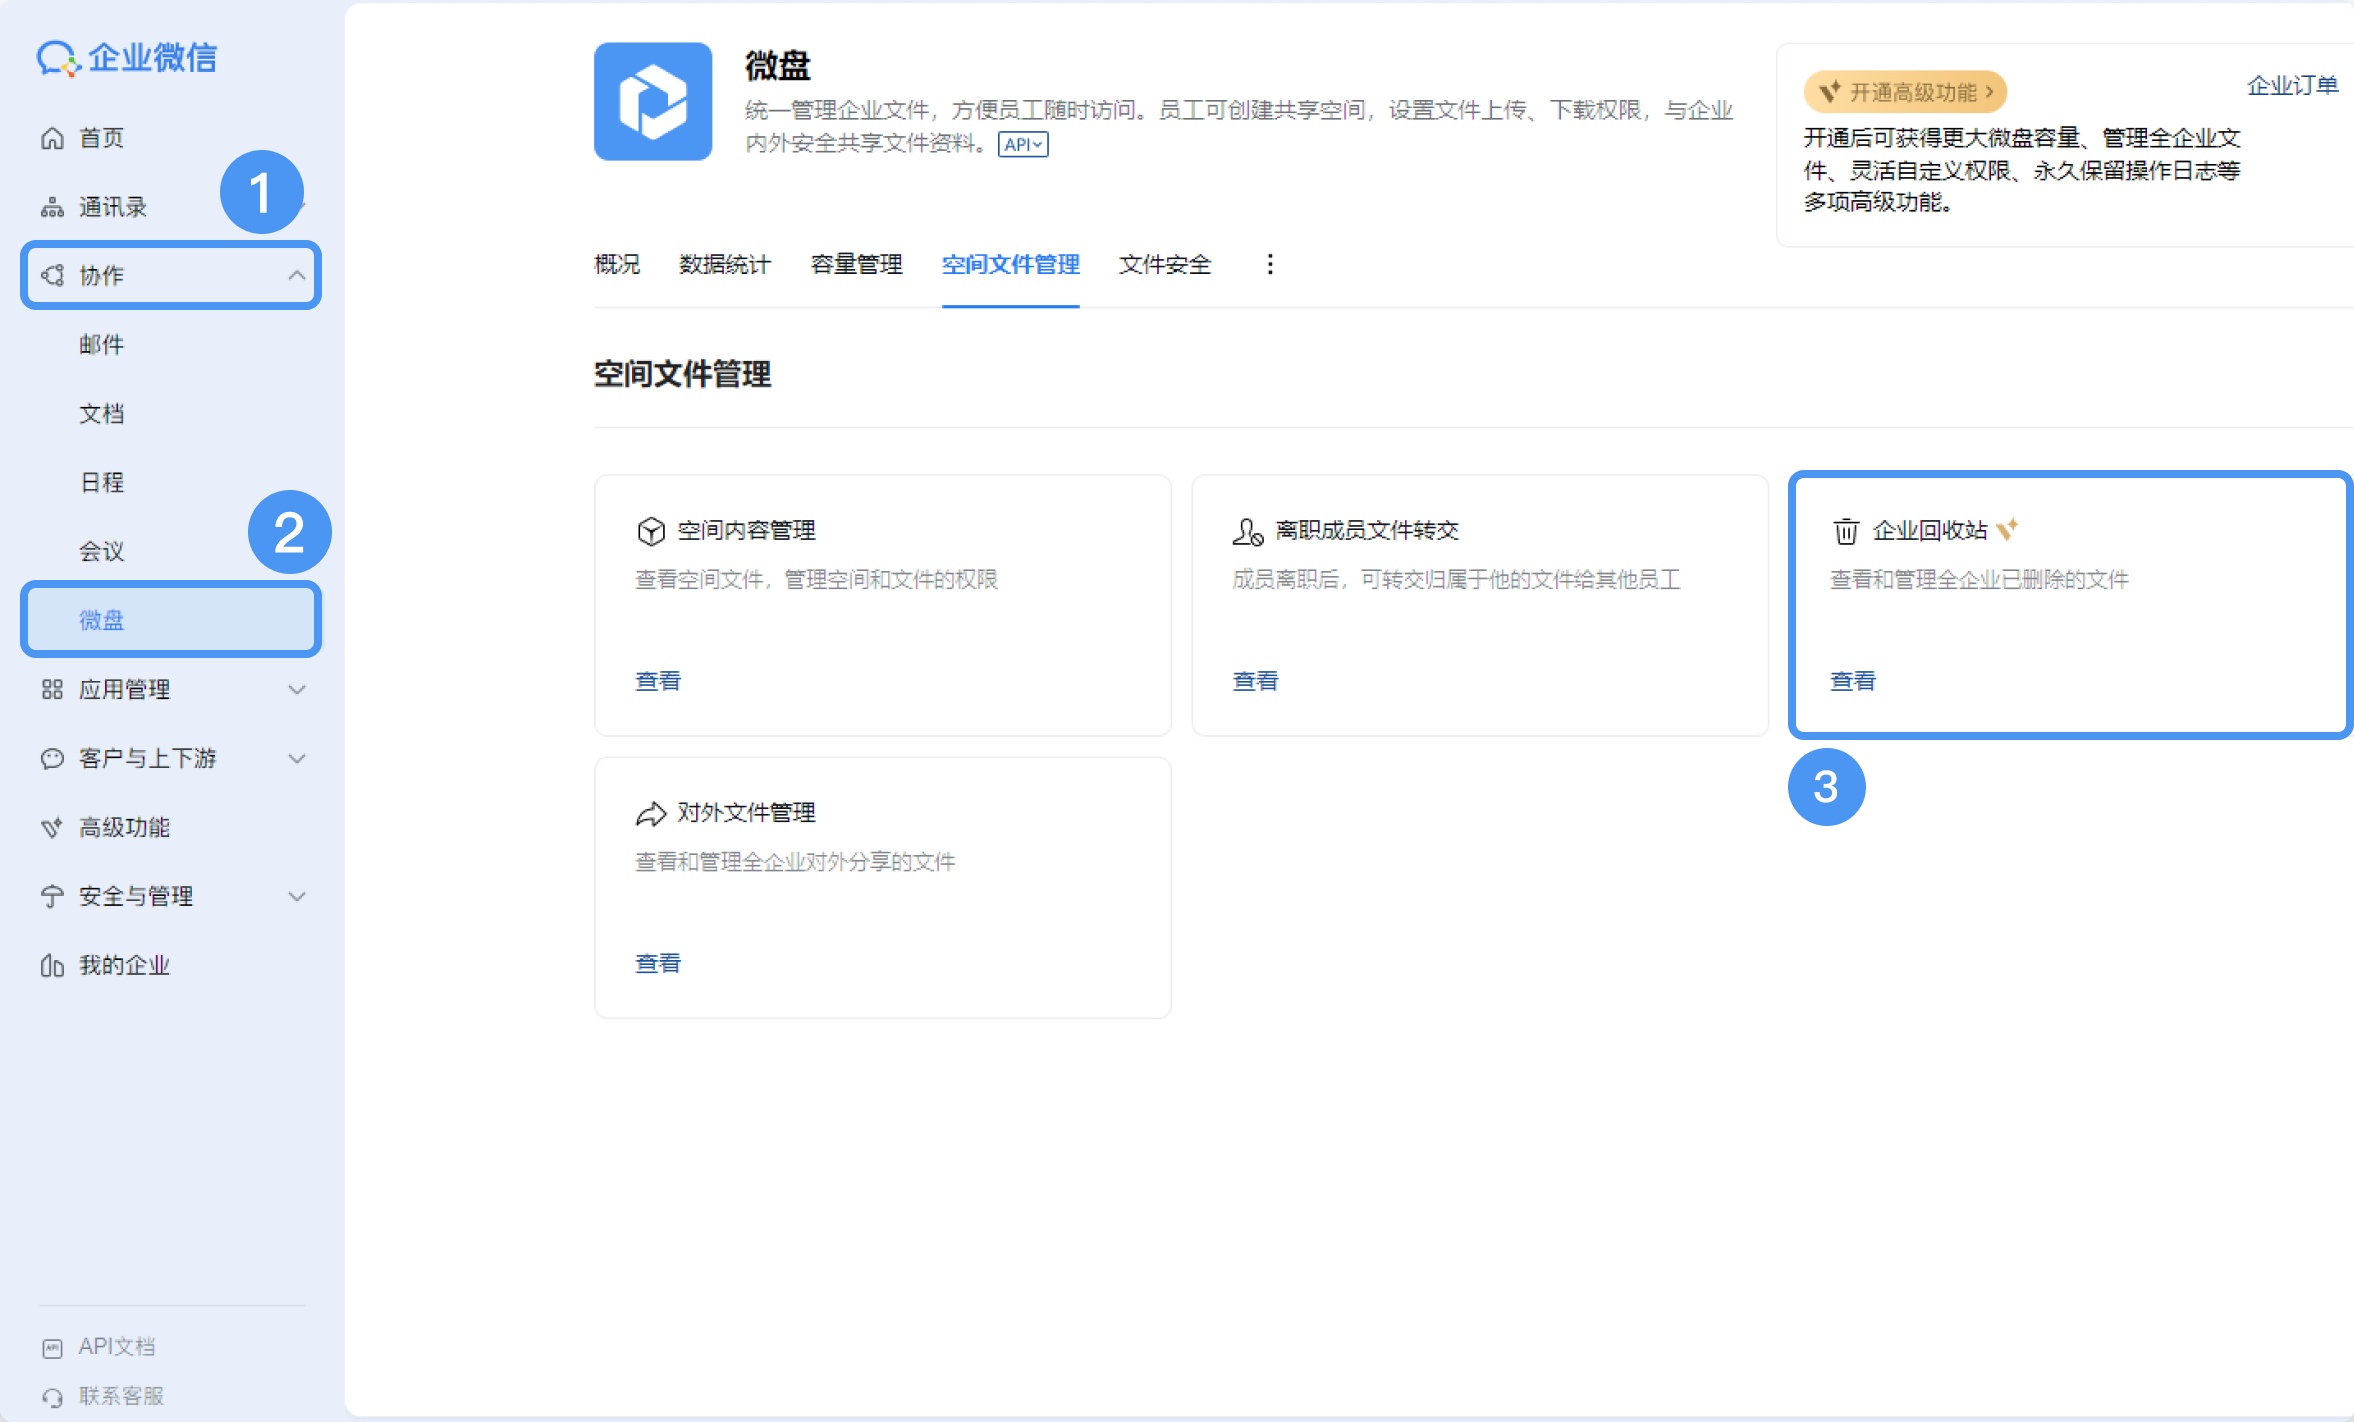Screen dimensions: 2354x1422
Task: Click the 协作 collaboration icon
Action: click(52, 275)
